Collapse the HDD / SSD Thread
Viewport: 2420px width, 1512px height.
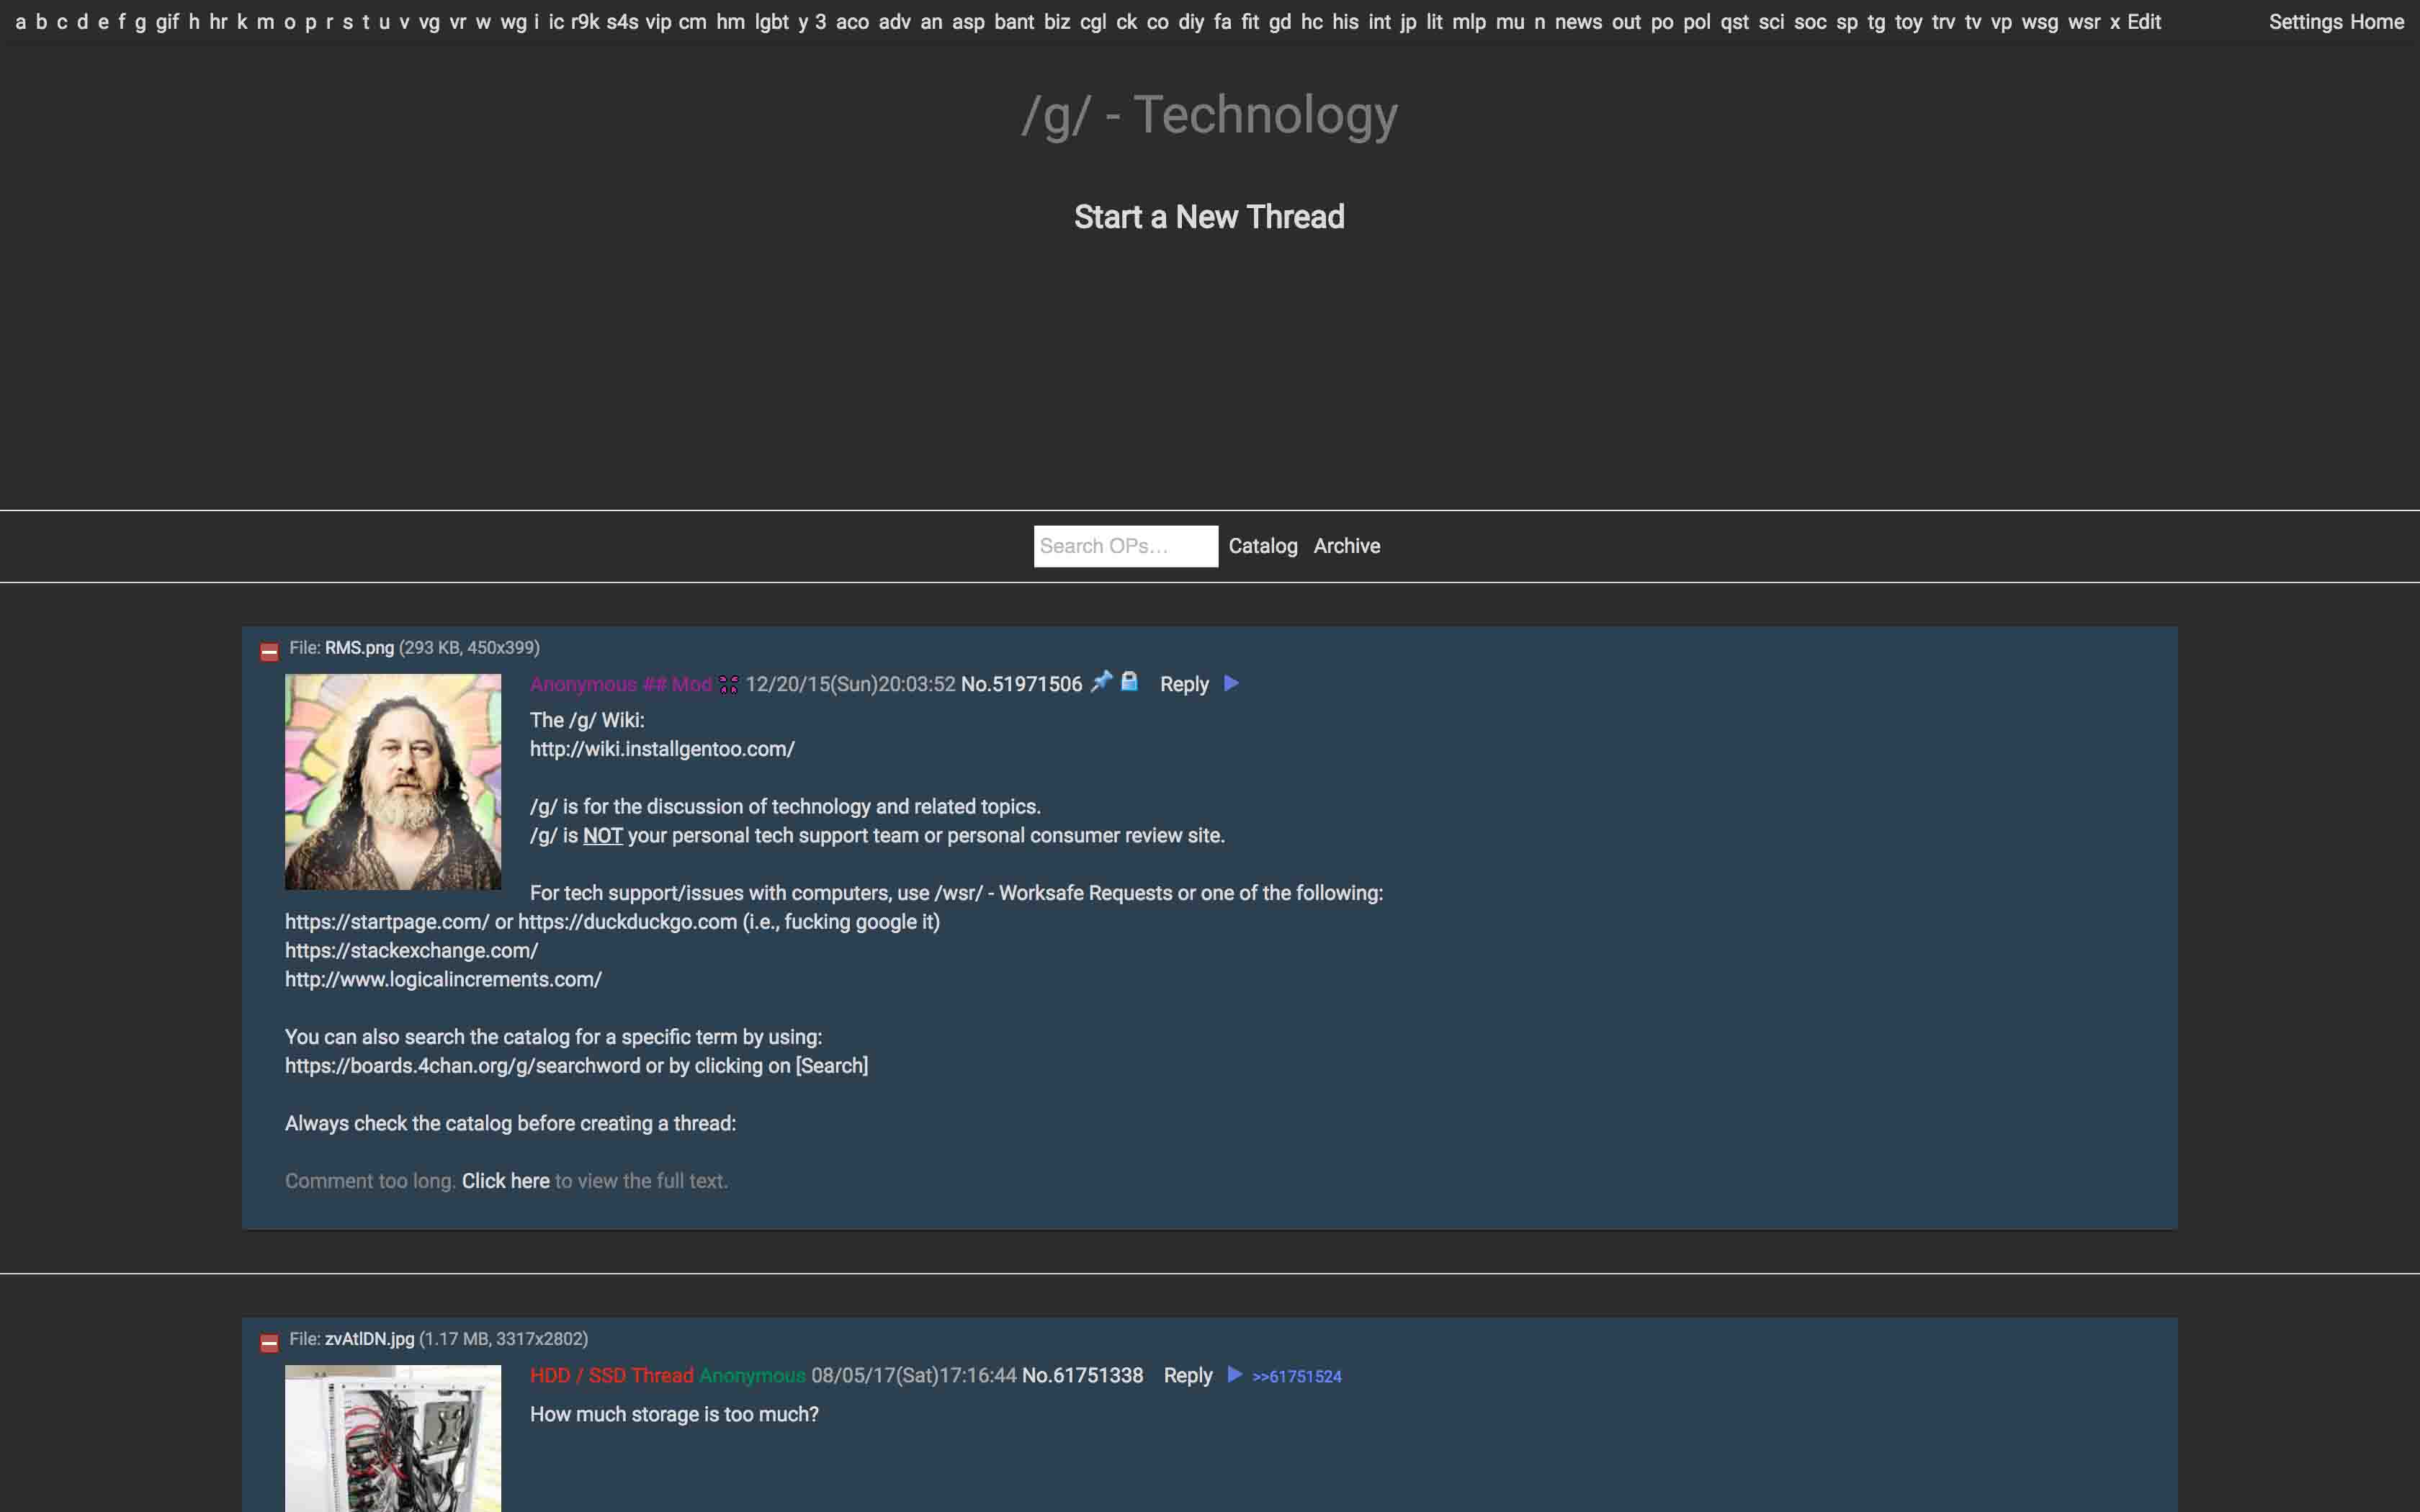point(269,1343)
